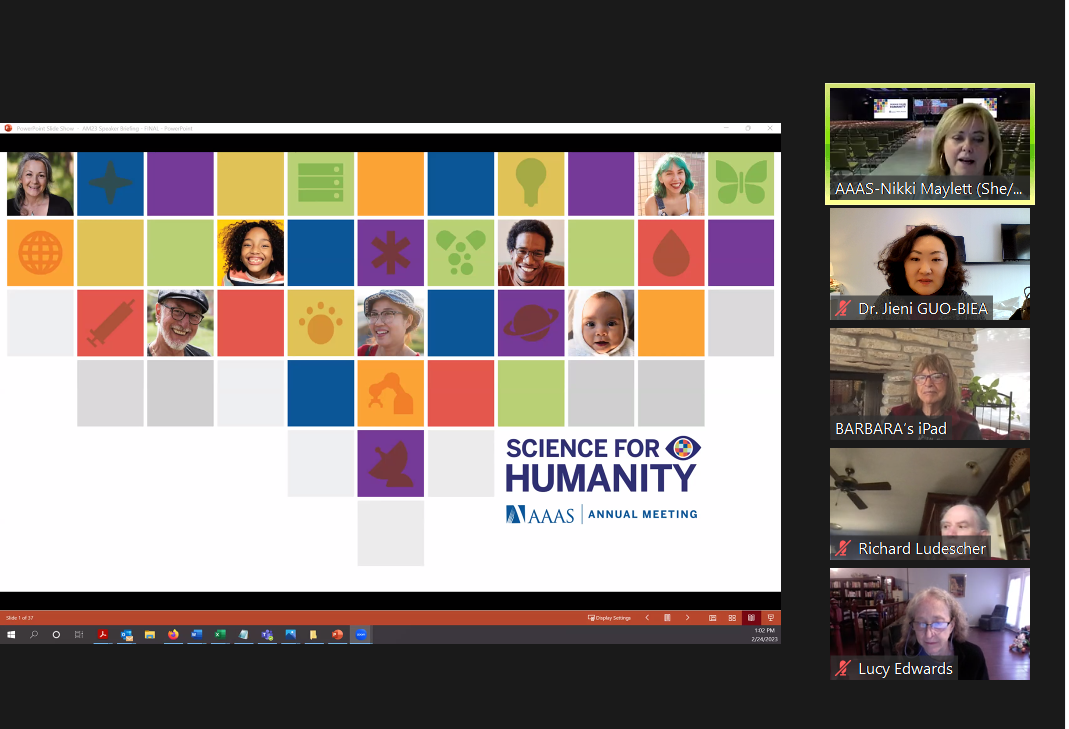Select Dr. Jieni GUO-BIEA's video tile
1069x729 pixels.
[929, 264]
